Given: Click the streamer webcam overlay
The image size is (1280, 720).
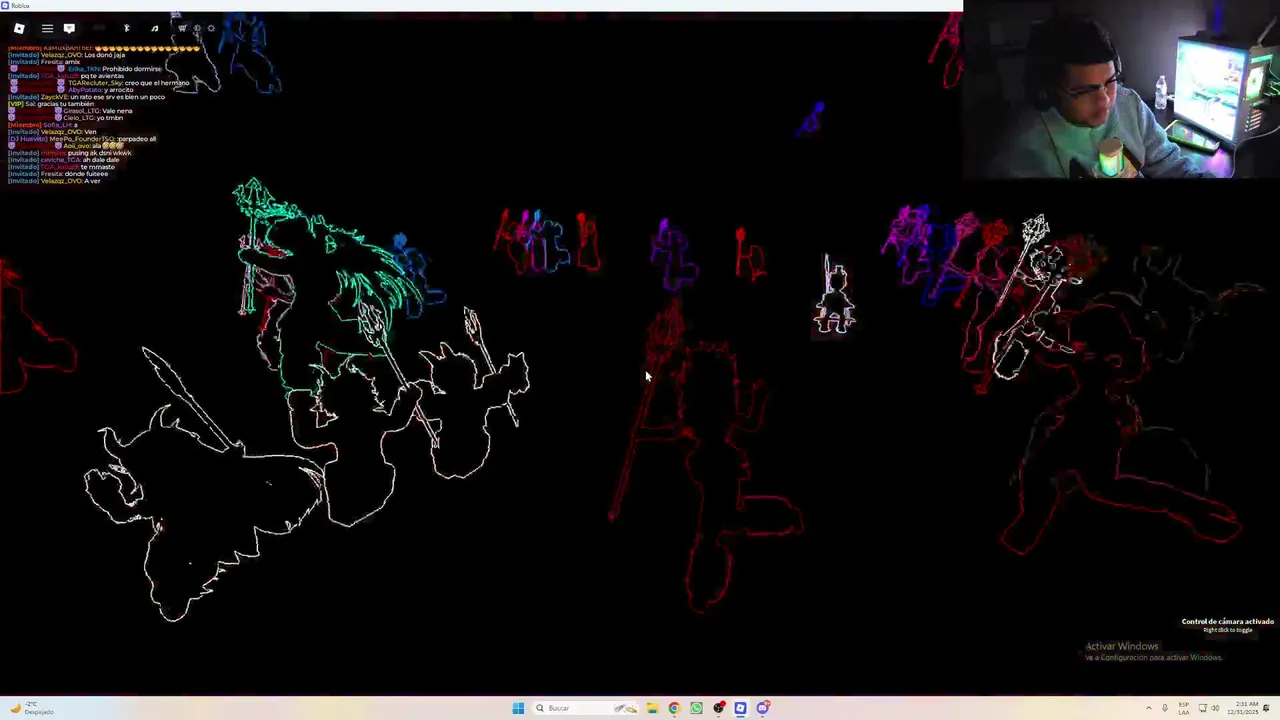Looking at the screenshot, I should pos(1121,89).
